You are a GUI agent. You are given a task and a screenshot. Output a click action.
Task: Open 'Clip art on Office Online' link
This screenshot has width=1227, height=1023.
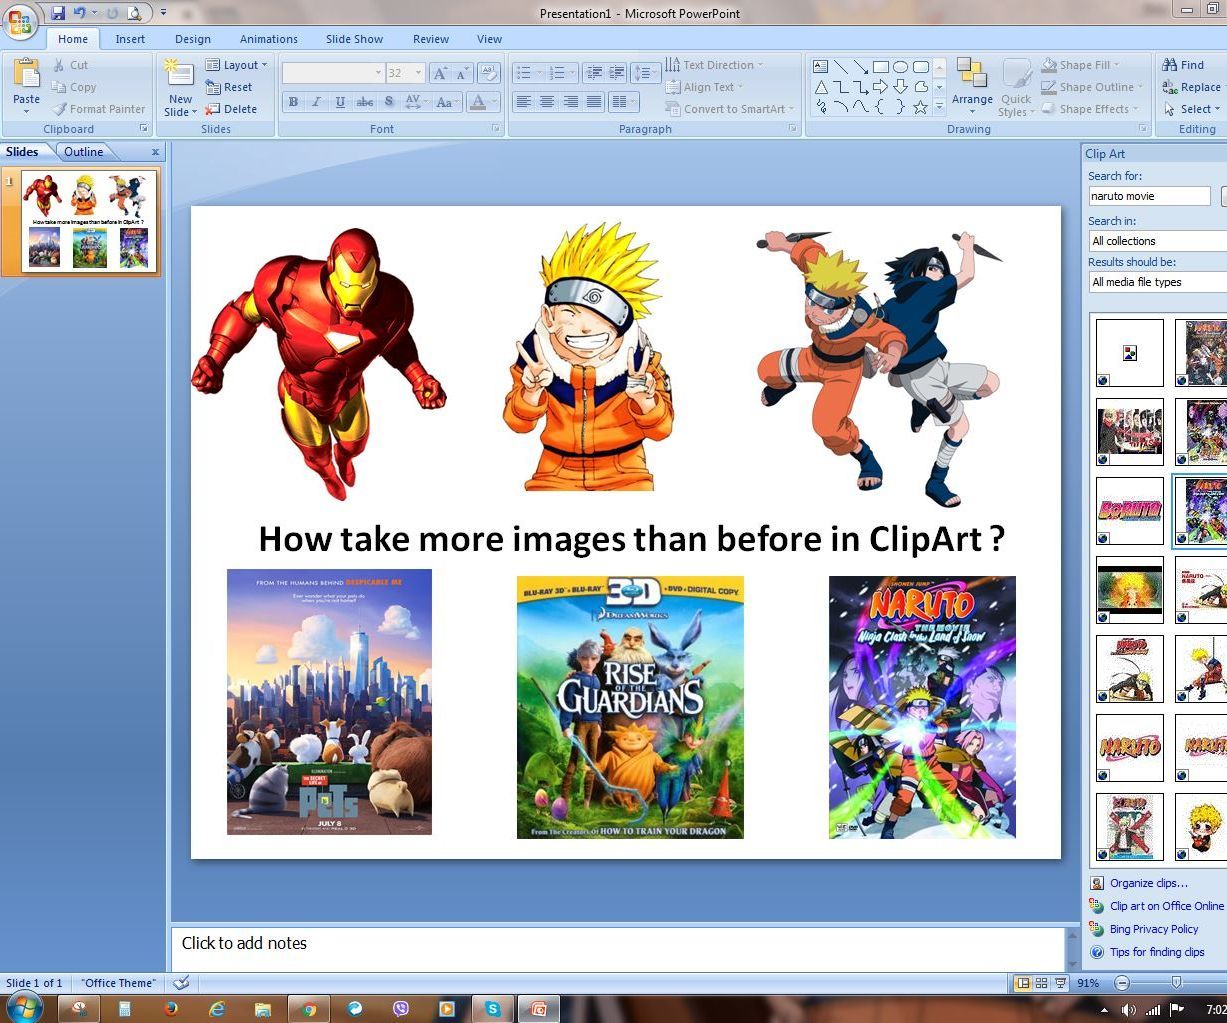coord(1166,906)
